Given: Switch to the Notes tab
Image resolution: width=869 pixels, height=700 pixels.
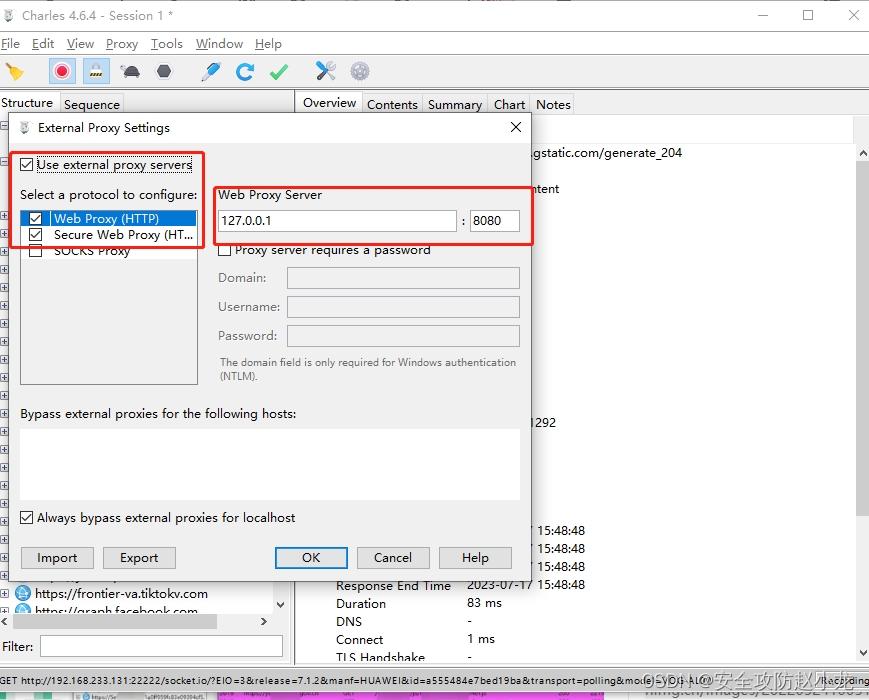Looking at the screenshot, I should [553, 104].
